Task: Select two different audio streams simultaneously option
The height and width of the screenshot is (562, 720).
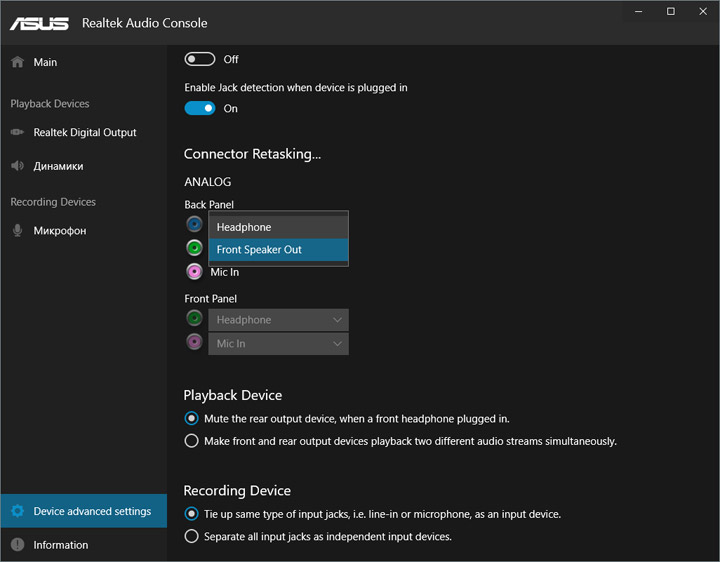Action: [192, 441]
